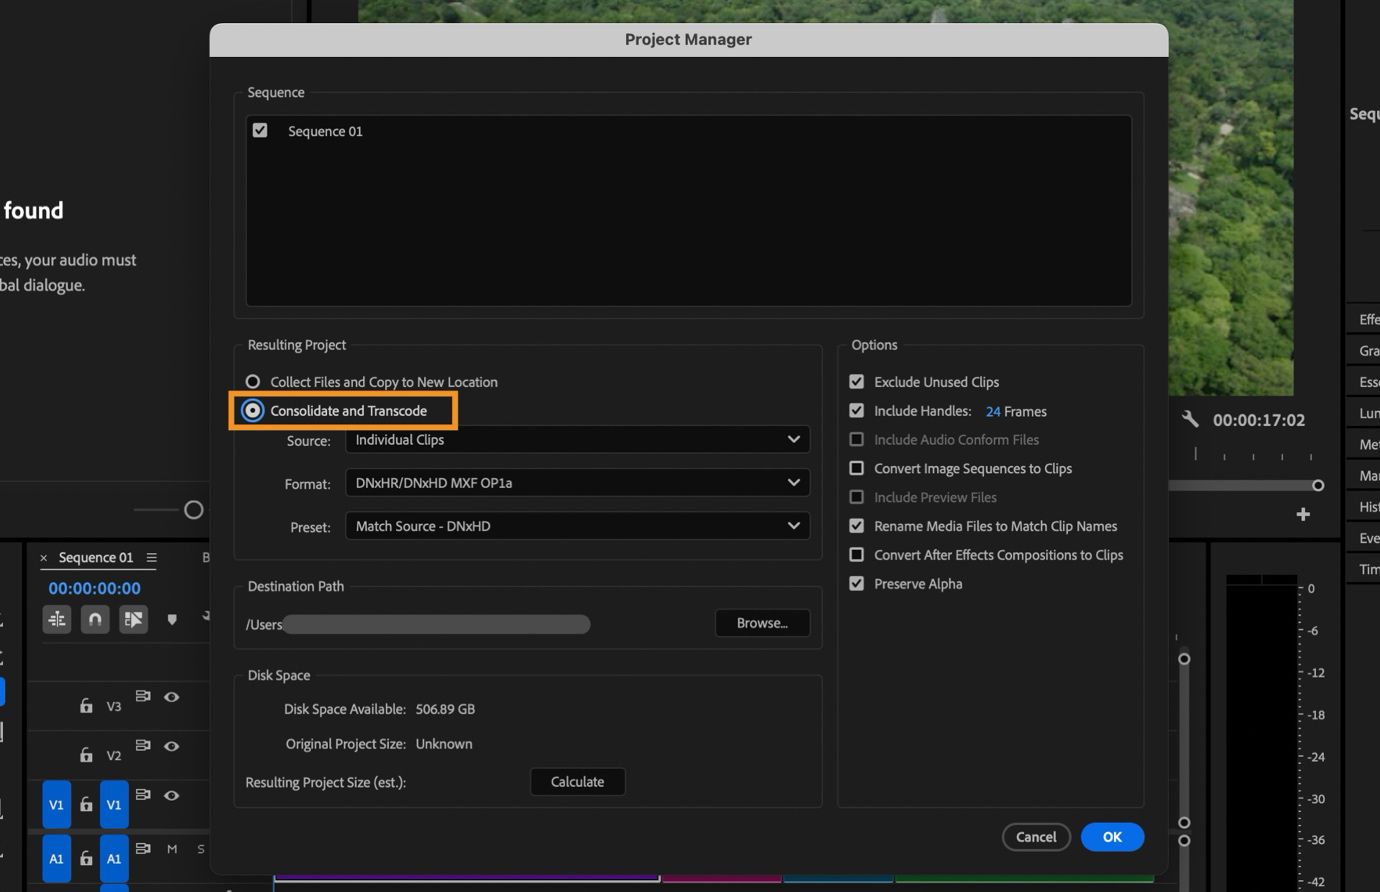Image resolution: width=1380 pixels, height=892 pixels.
Task: Click Browse to choose destination path
Action: tap(762, 623)
